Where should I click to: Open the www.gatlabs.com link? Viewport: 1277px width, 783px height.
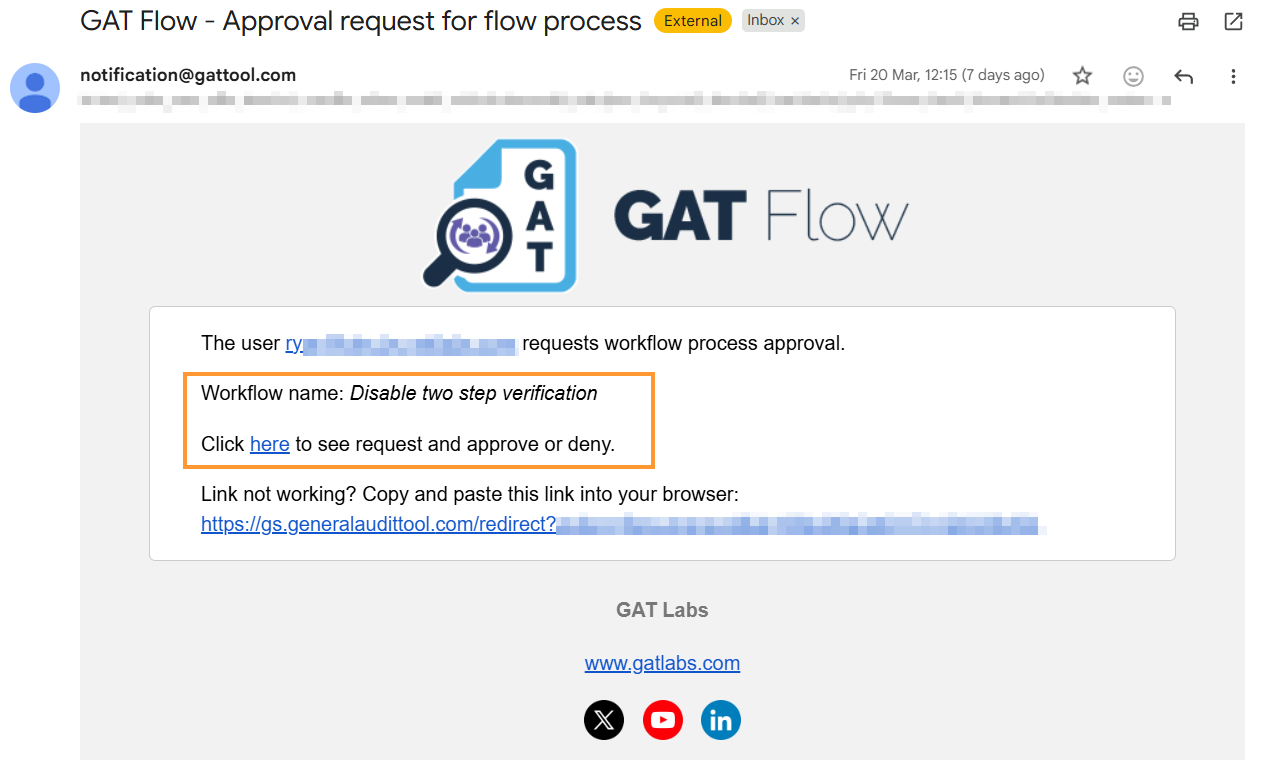pyautogui.click(x=662, y=663)
